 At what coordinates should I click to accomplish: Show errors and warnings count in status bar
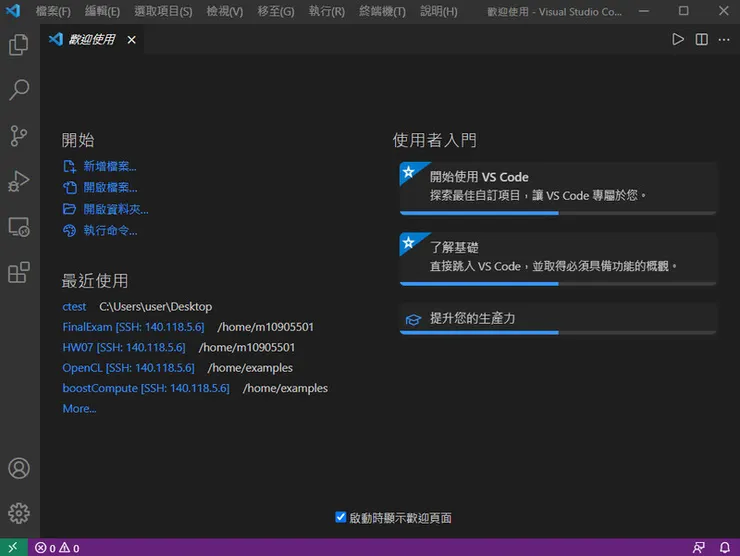tap(57, 548)
